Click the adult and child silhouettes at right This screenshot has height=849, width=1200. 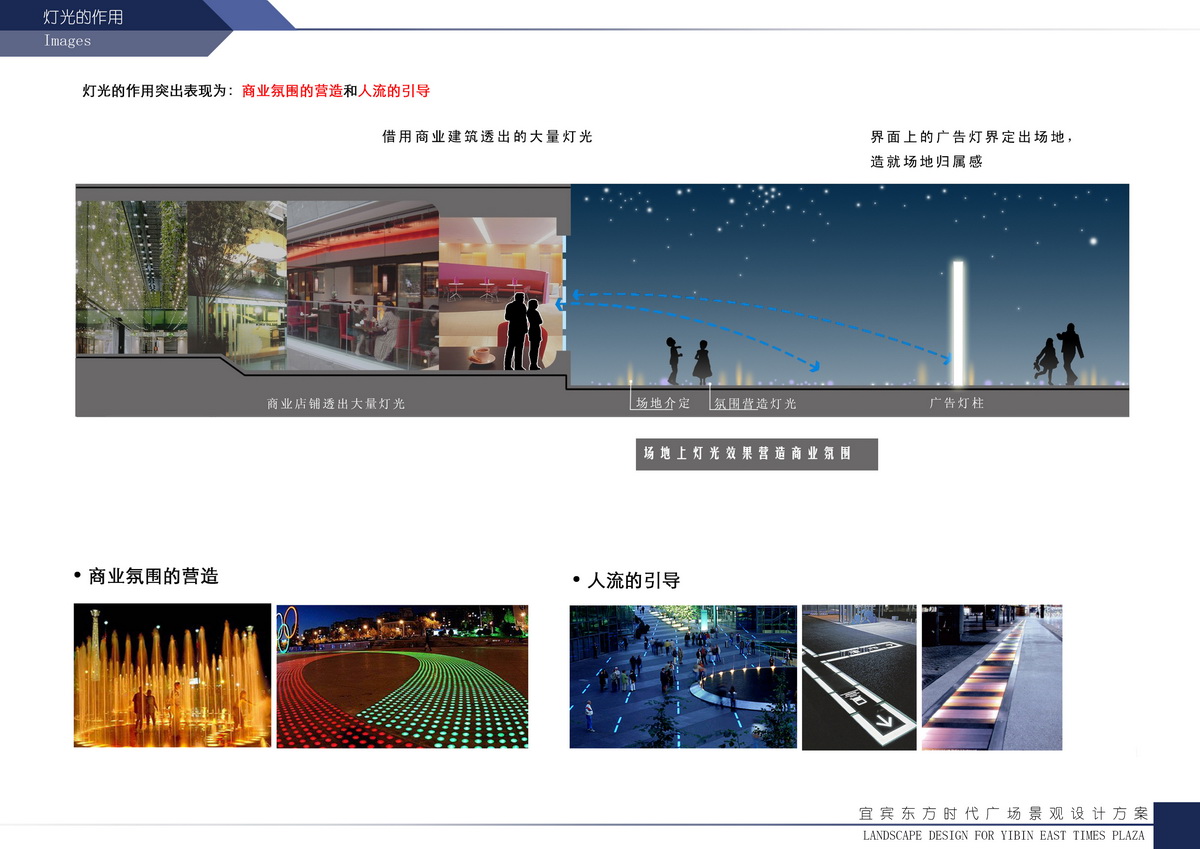click(1059, 355)
